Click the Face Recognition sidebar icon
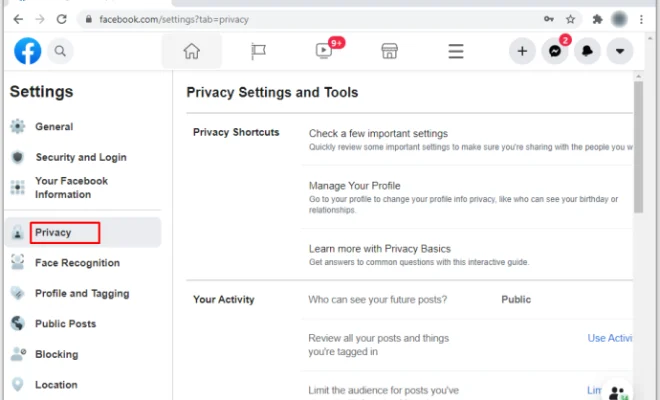This screenshot has height=400, width=660. [x=18, y=262]
